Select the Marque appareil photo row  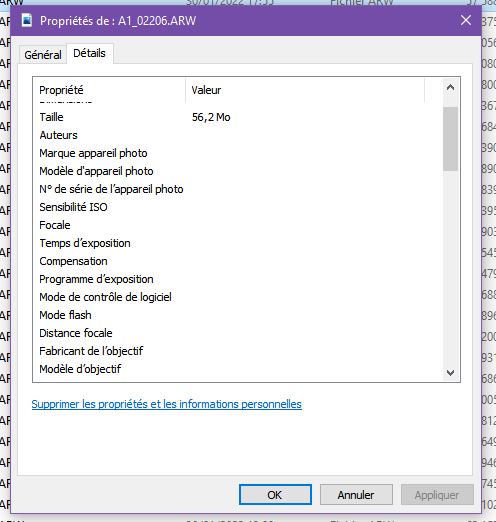pyautogui.click(x=238, y=153)
